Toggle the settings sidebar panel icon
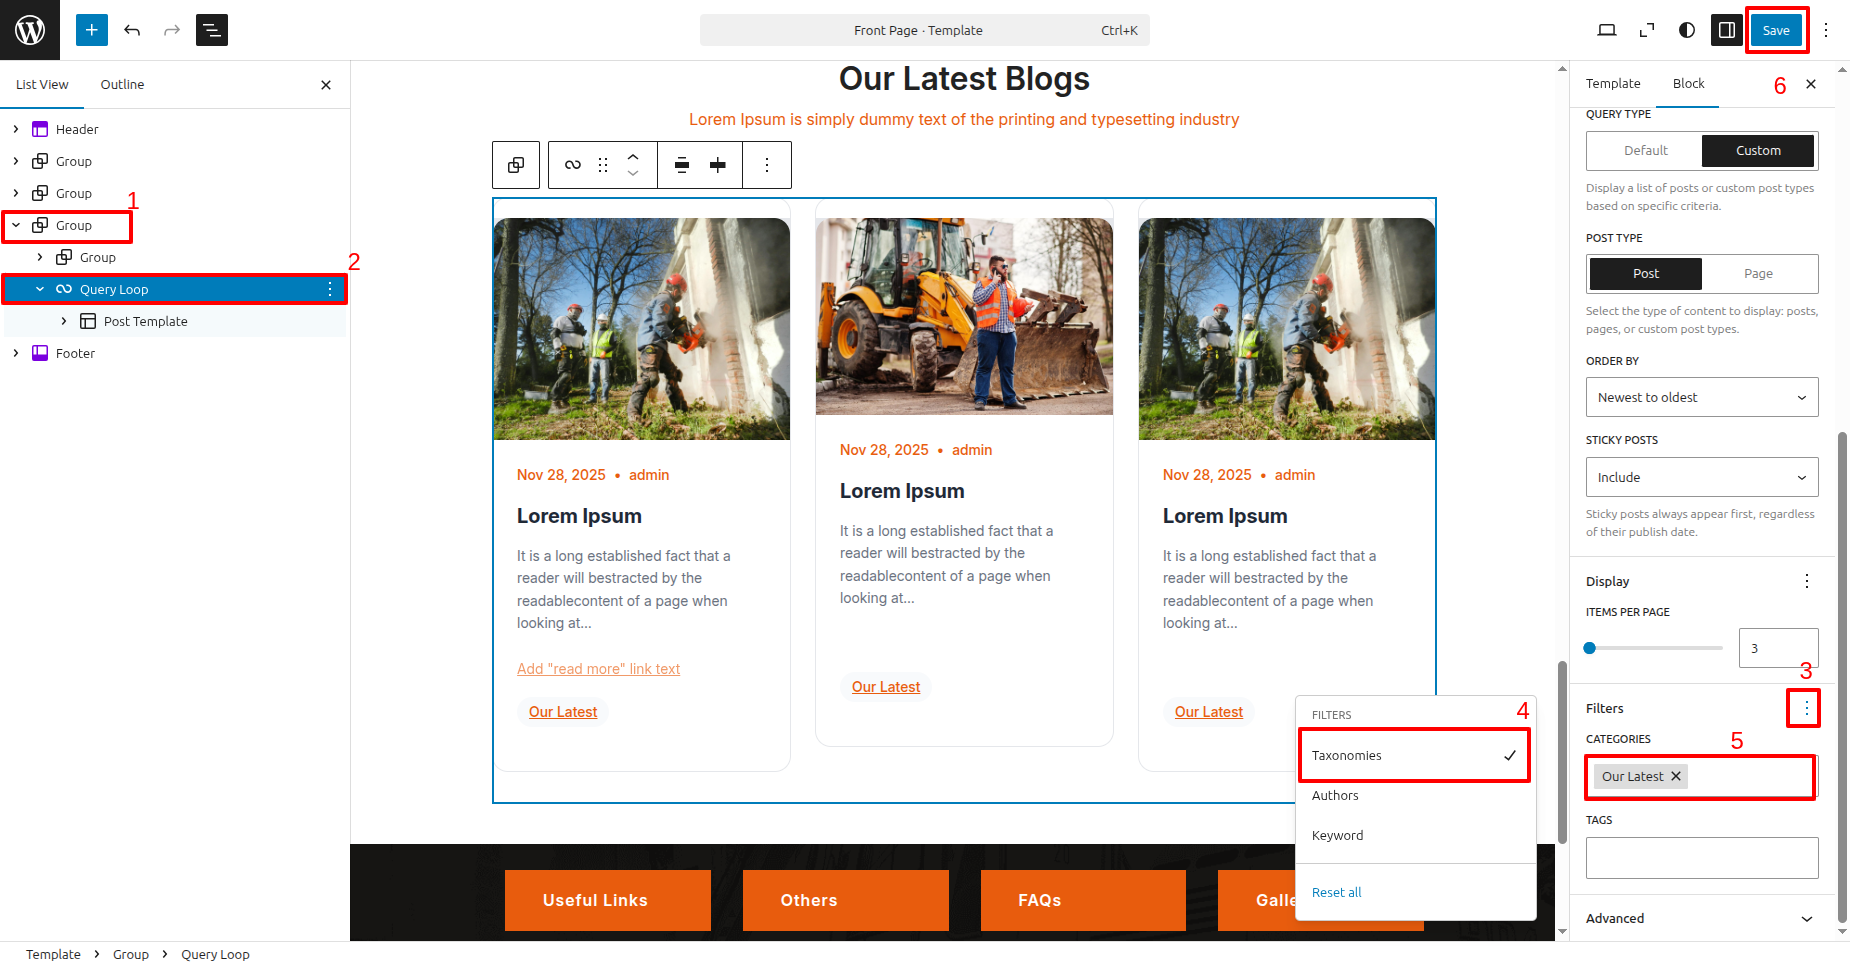This screenshot has height=966, width=1850. coord(1727,30)
